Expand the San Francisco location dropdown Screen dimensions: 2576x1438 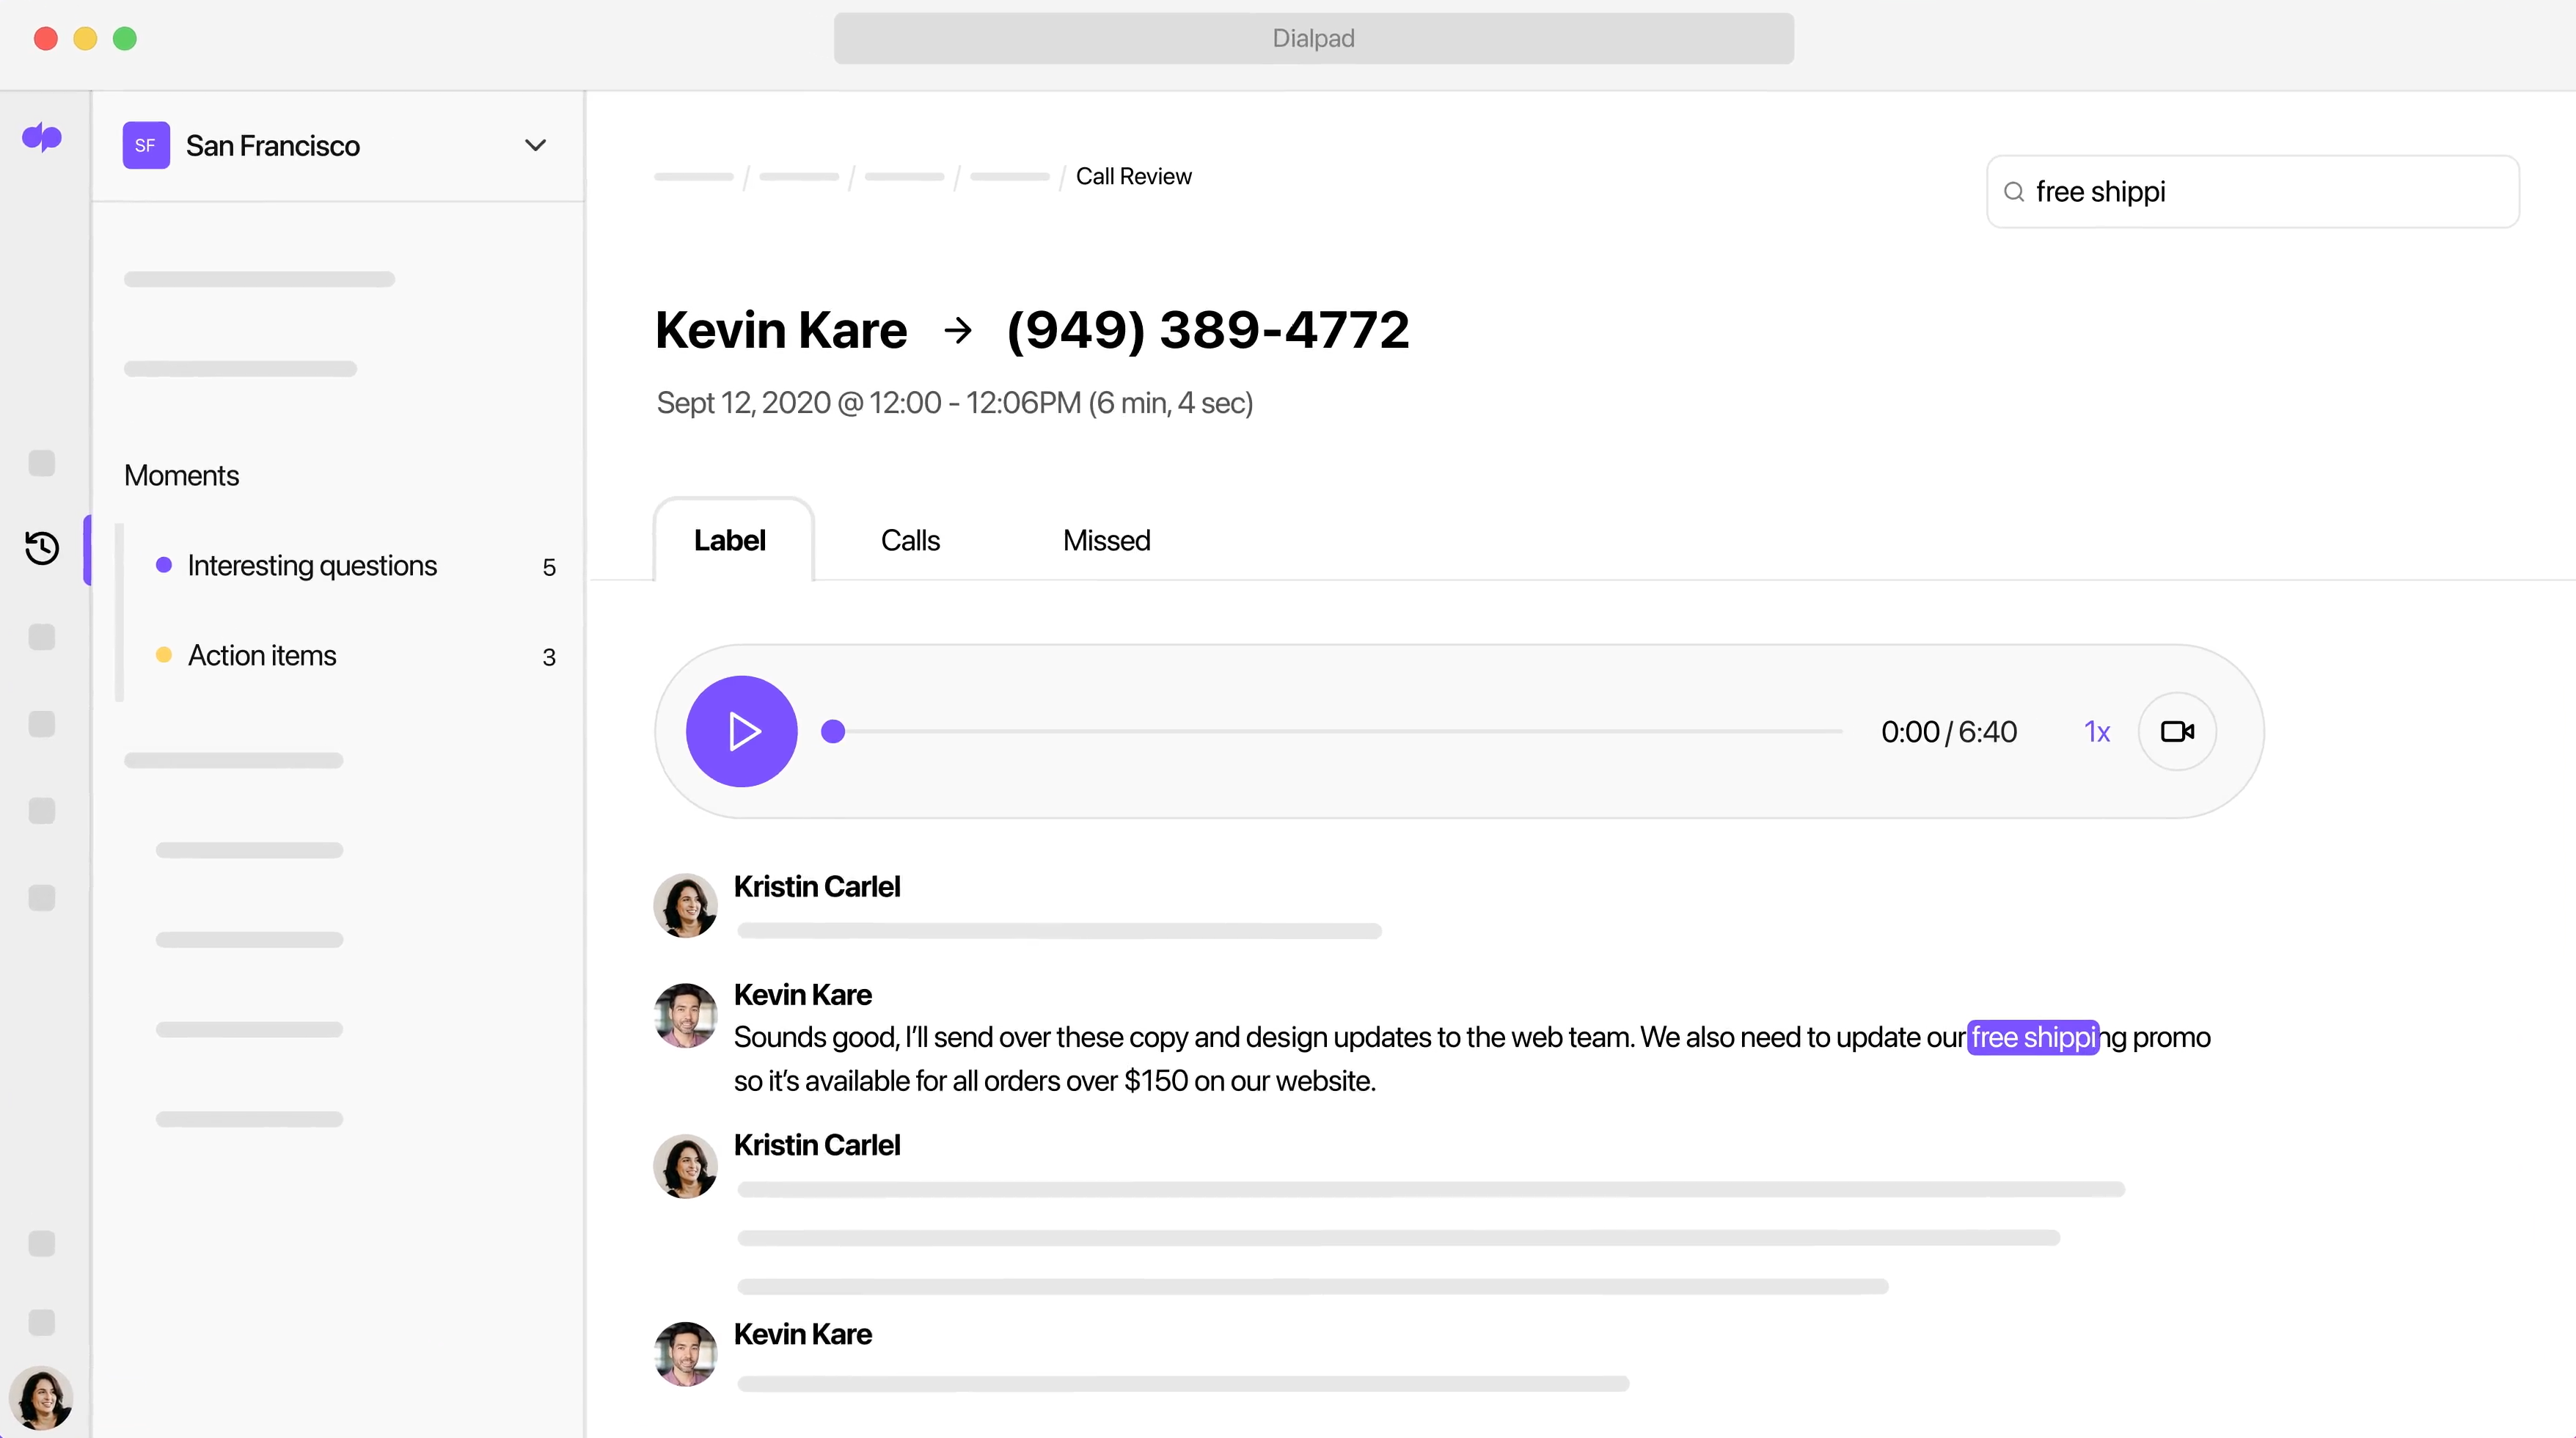(534, 145)
